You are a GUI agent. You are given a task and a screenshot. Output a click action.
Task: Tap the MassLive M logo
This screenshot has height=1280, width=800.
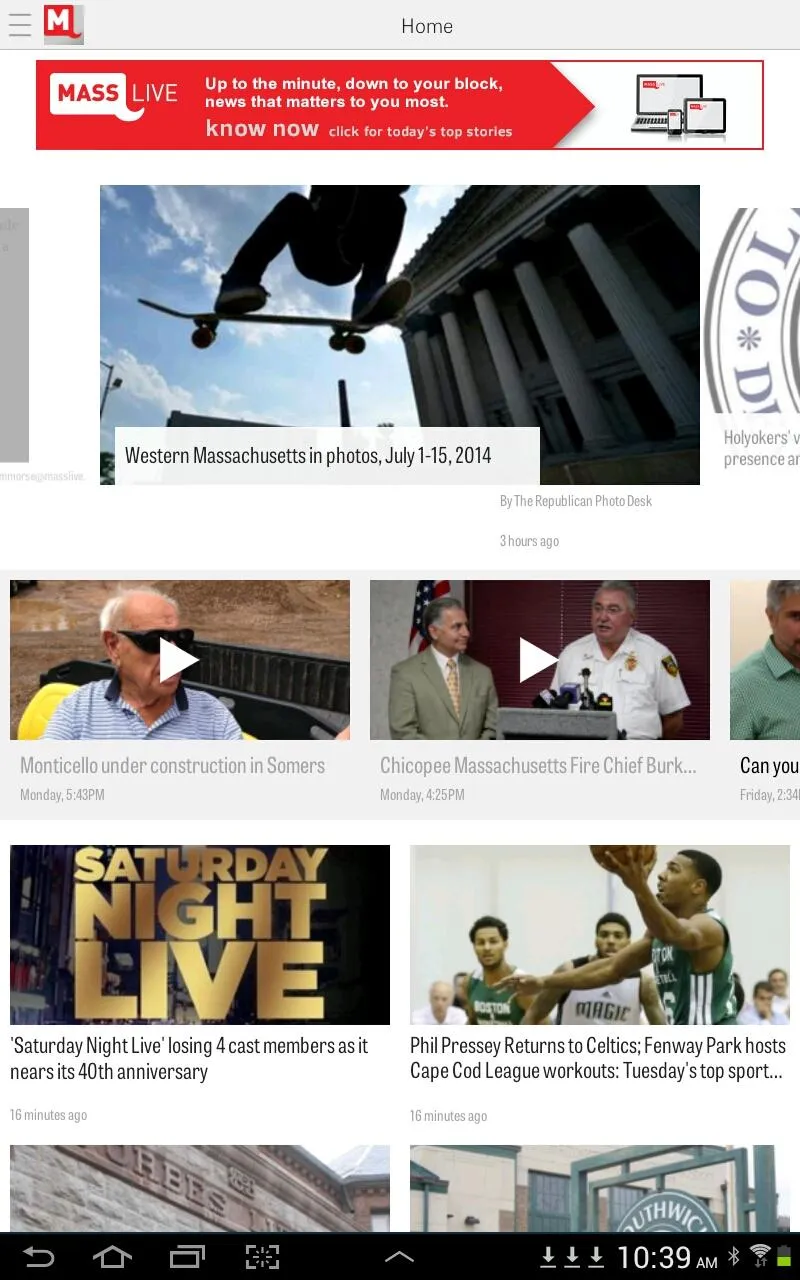coord(63,25)
